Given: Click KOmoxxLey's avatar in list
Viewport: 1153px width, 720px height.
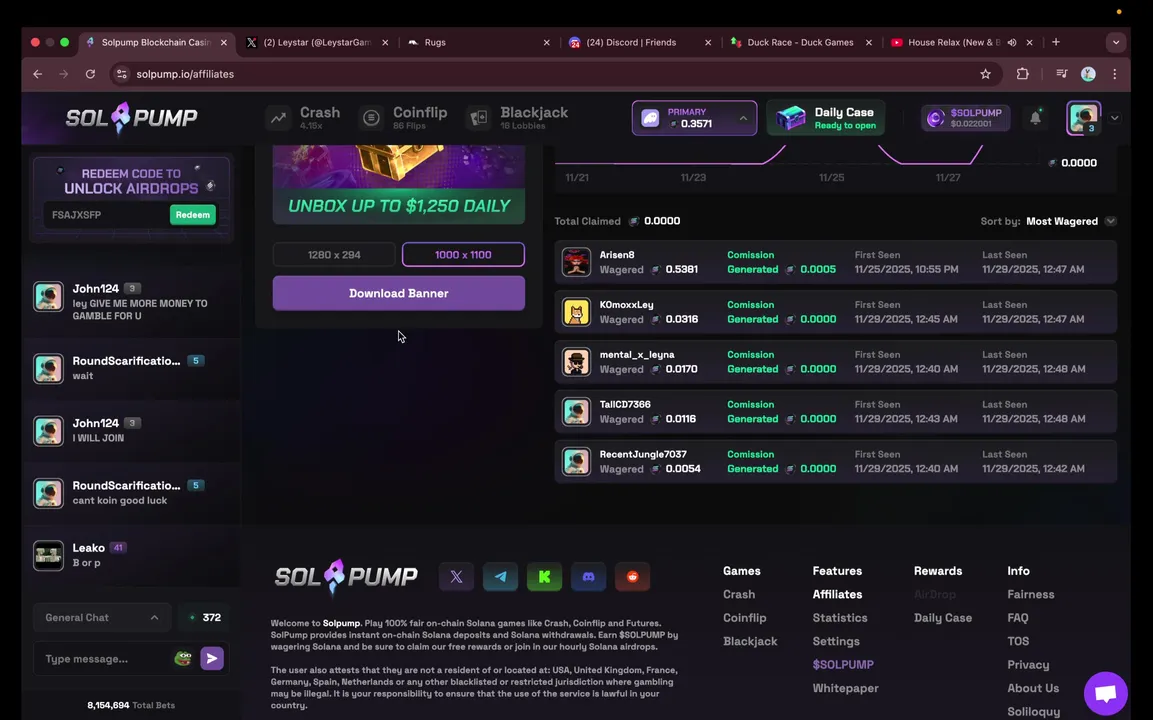Looking at the screenshot, I should (576, 312).
